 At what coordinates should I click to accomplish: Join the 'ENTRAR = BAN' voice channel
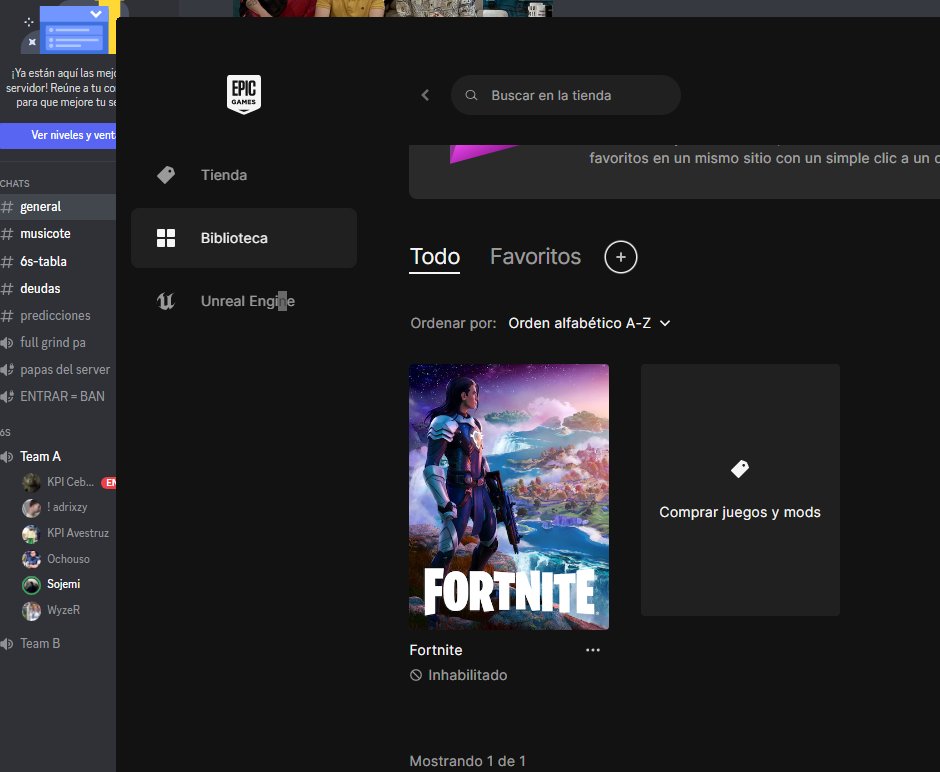58,396
